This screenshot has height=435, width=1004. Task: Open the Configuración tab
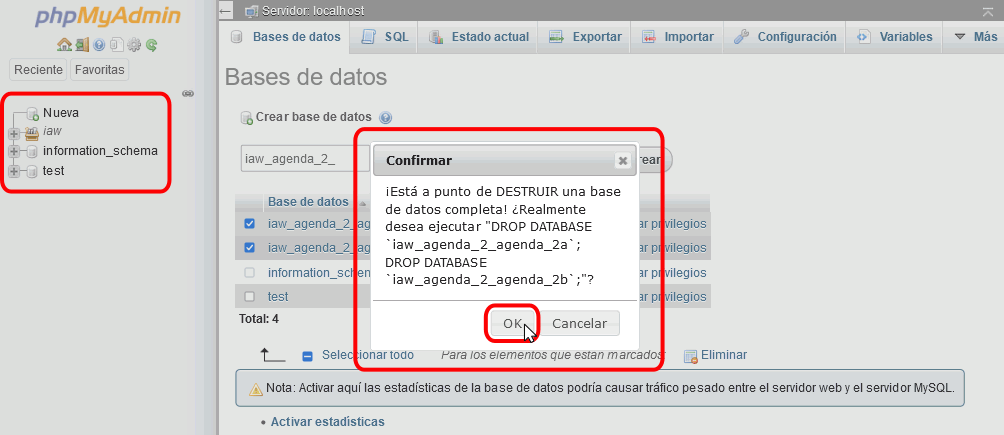click(x=785, y=37)
